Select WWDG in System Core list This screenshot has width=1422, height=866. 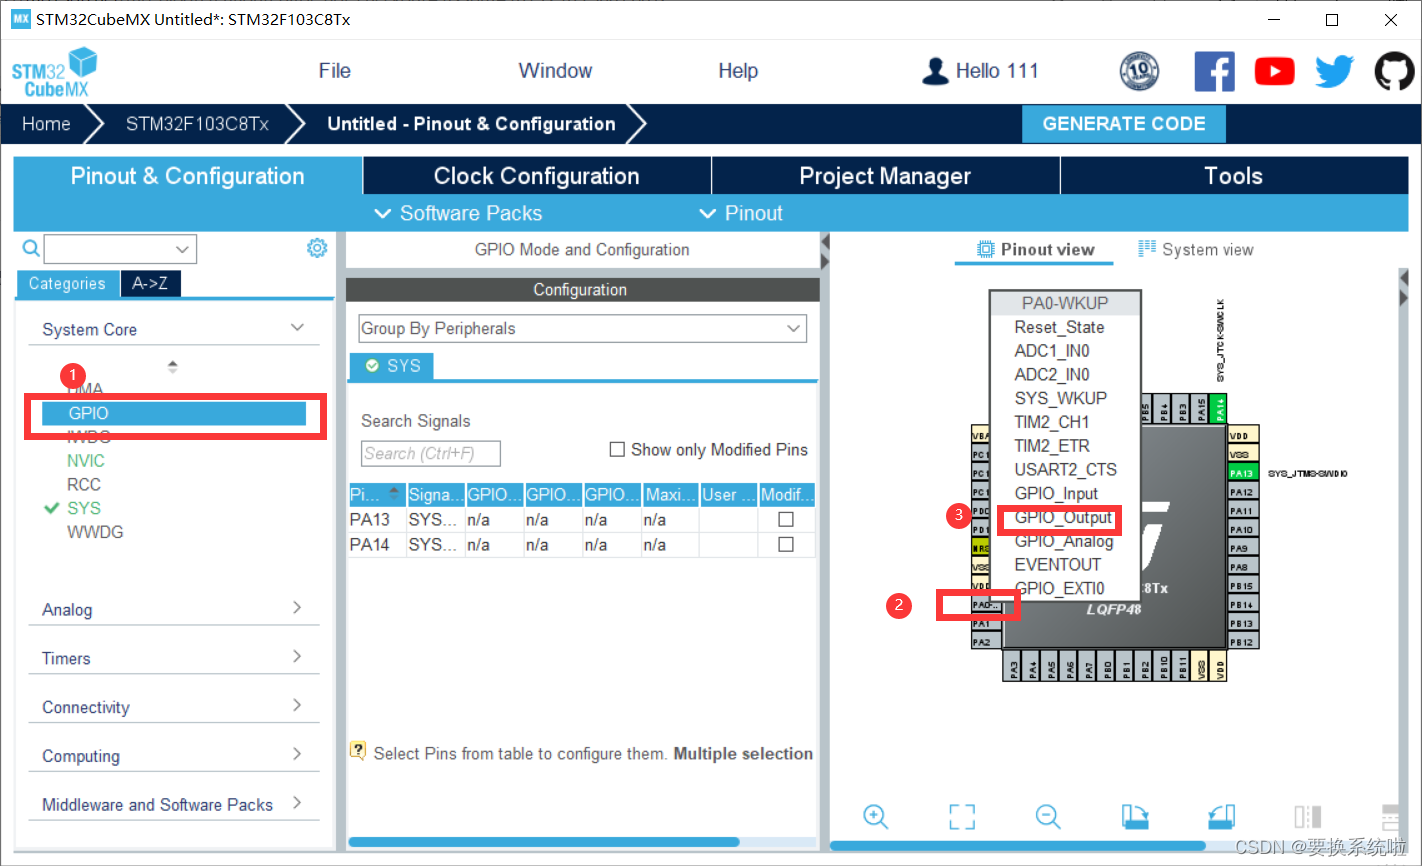(x=95, y=532)
